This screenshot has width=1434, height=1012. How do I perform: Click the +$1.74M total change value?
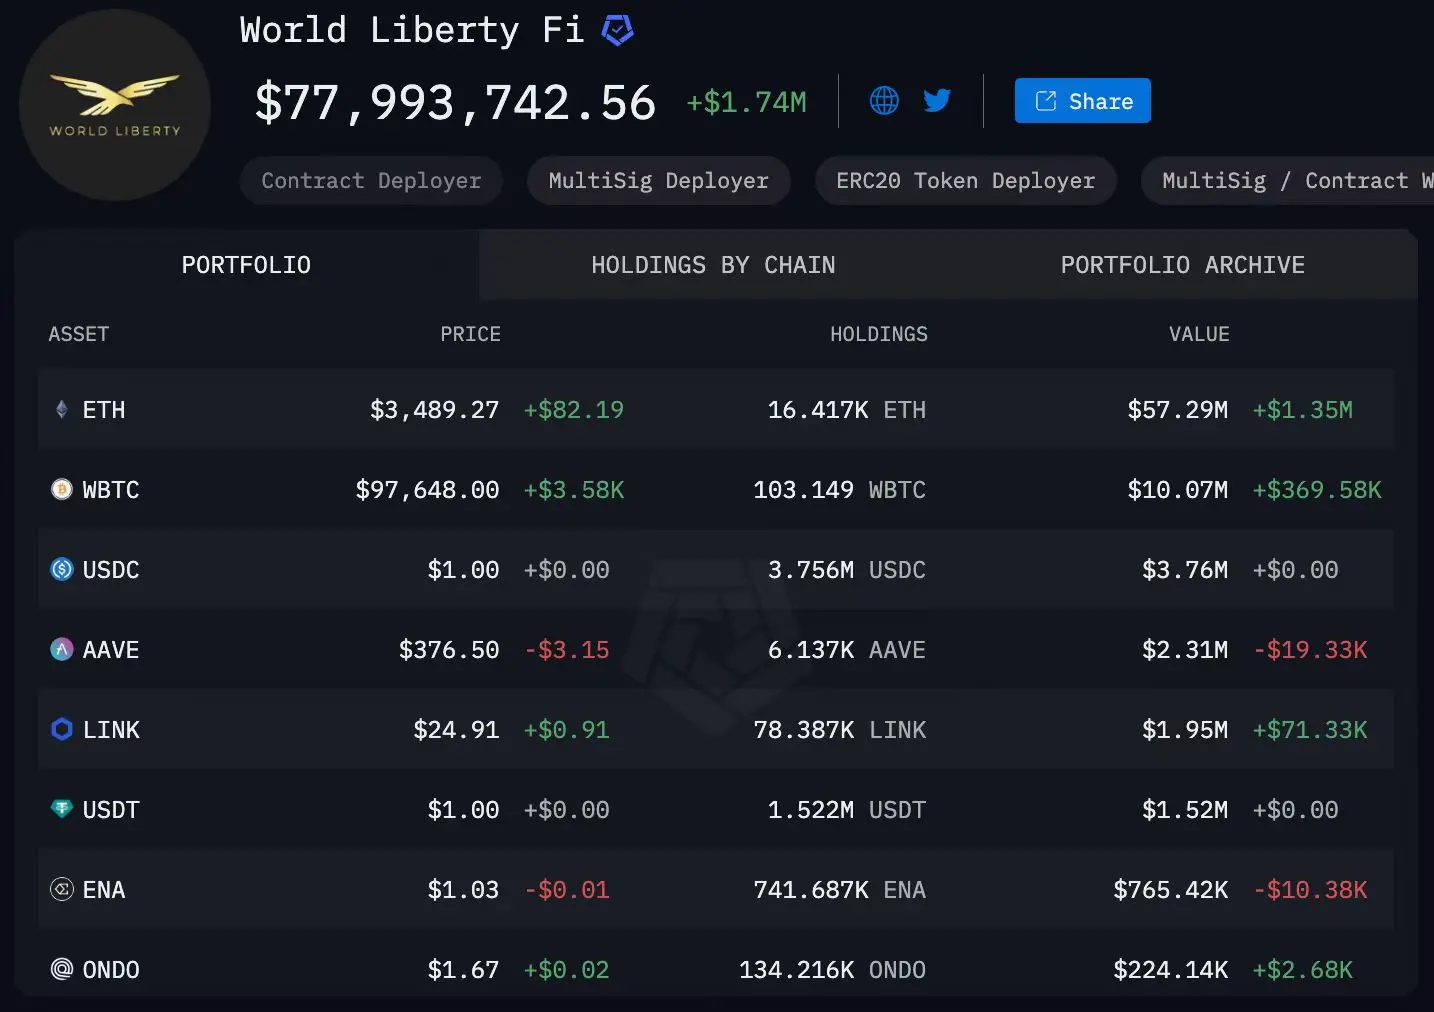(746, 102)
